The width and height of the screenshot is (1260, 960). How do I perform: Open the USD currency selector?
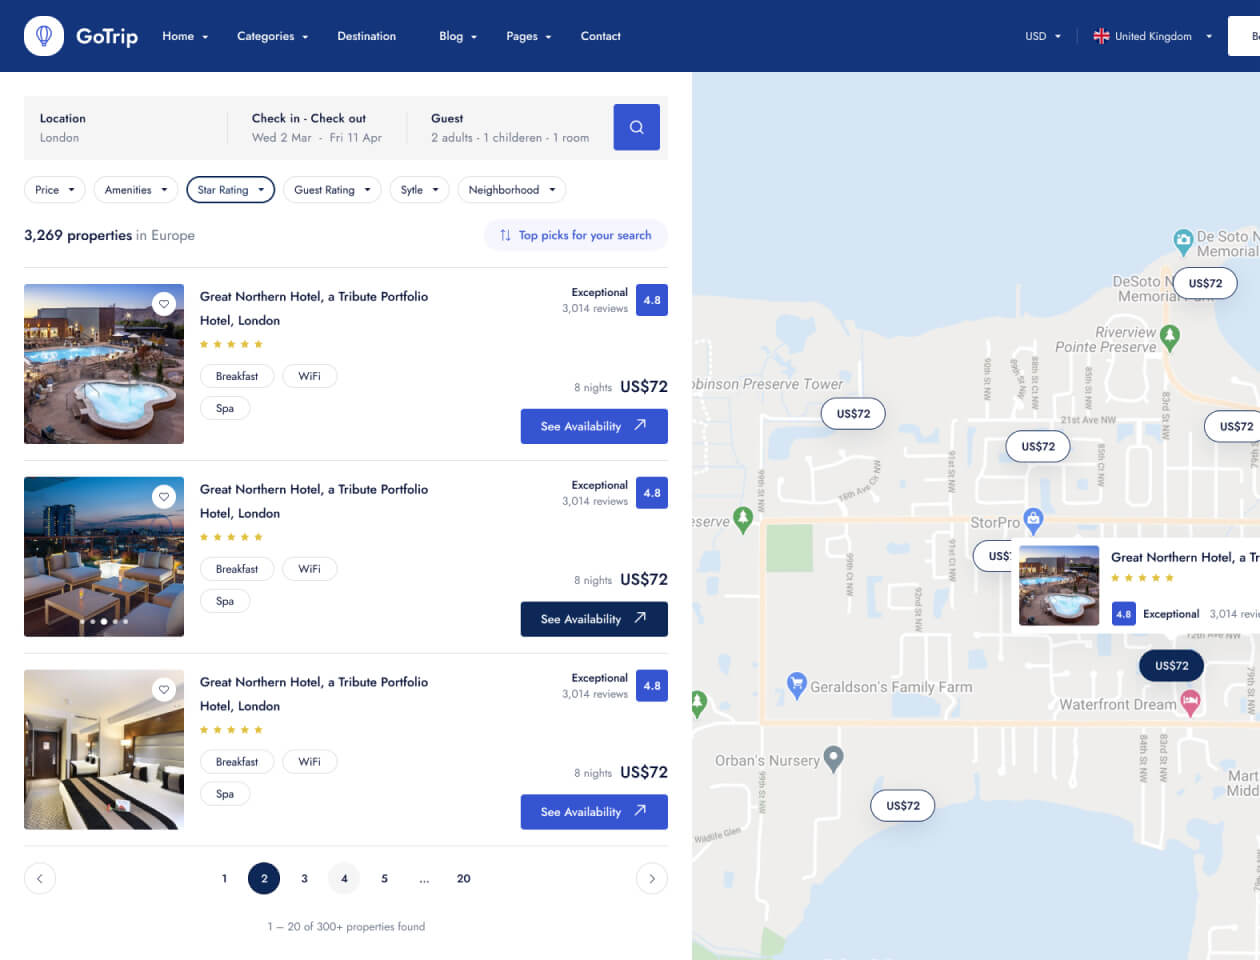1043,36
